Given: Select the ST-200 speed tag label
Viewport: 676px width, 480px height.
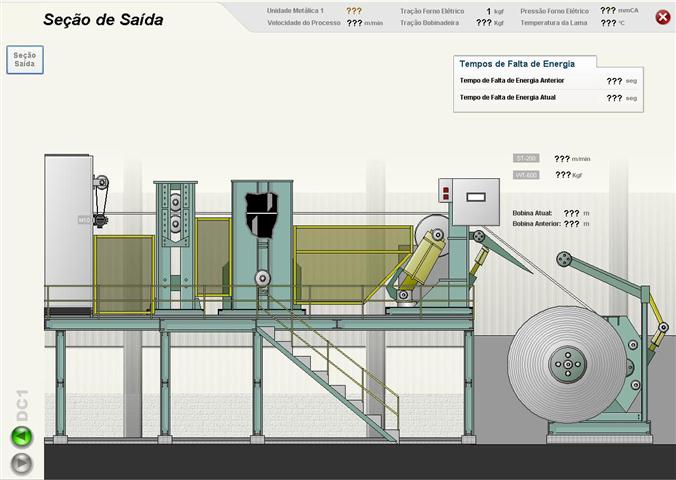Looking at the screenshot, I should pyautogui.click(x=526, y=158).
